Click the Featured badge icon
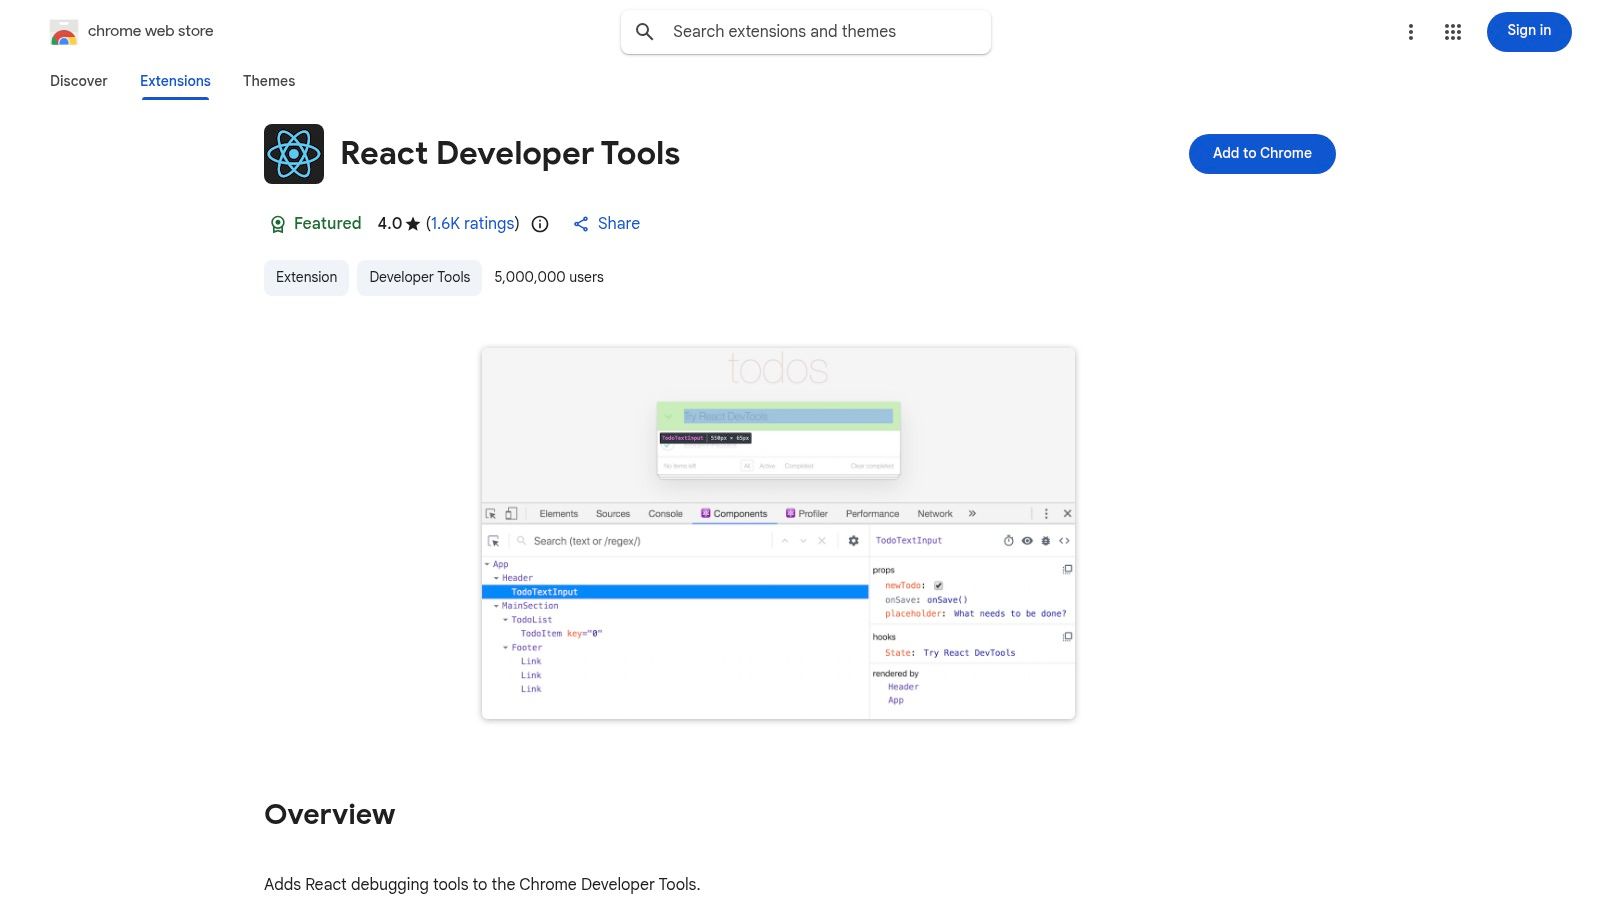 (x=278, y=224)
